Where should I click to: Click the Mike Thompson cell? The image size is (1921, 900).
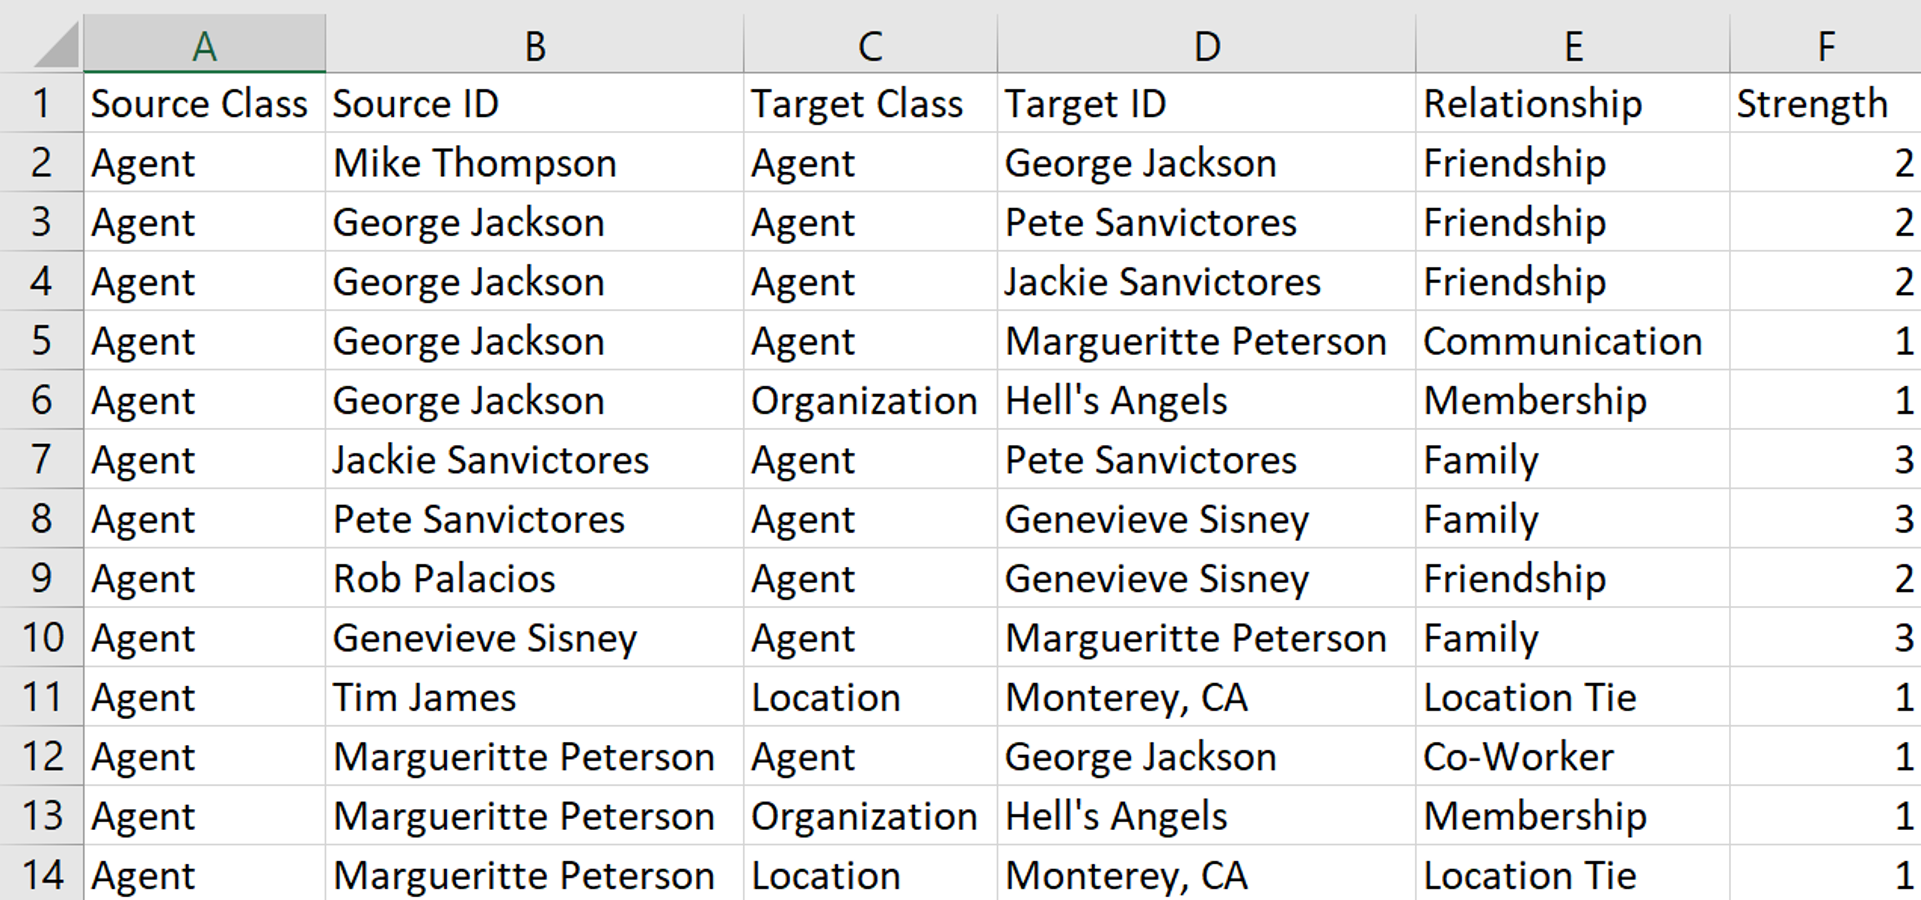pos(475,163)
